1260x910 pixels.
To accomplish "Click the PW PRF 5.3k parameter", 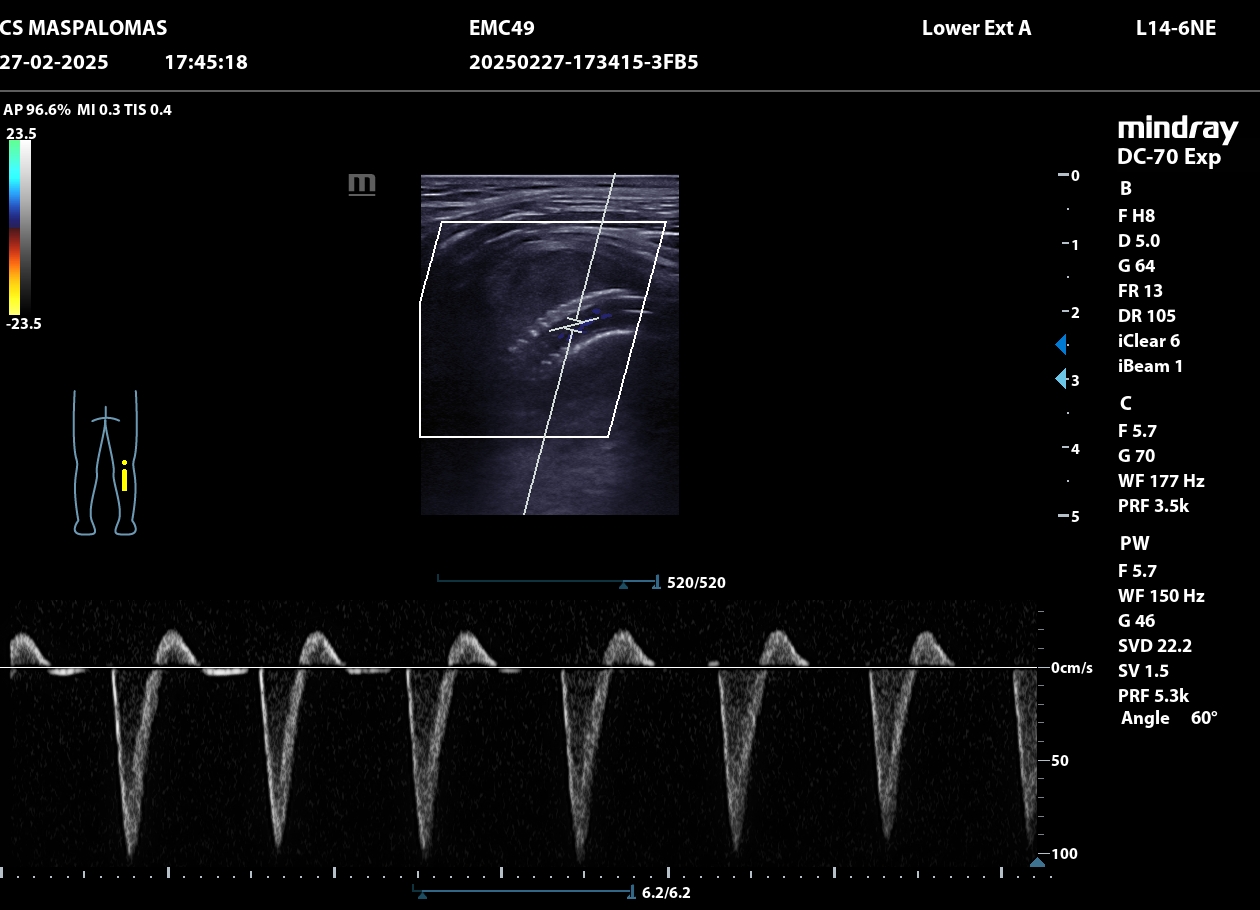I will pyautogui.click(x=1153, y=695).
